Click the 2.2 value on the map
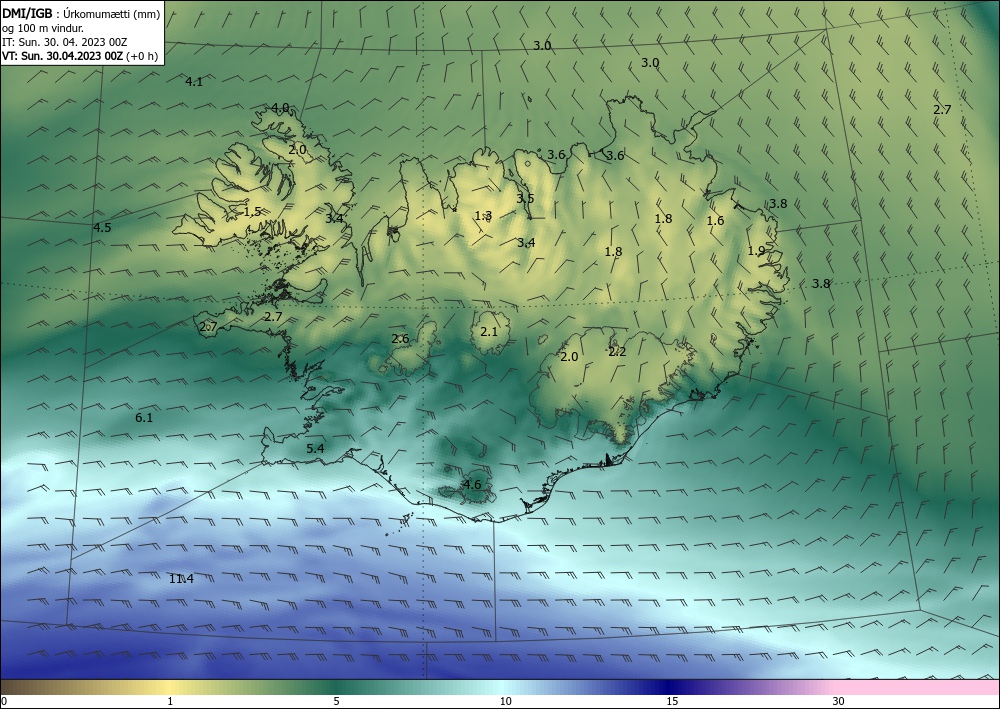 coord(617,352)
